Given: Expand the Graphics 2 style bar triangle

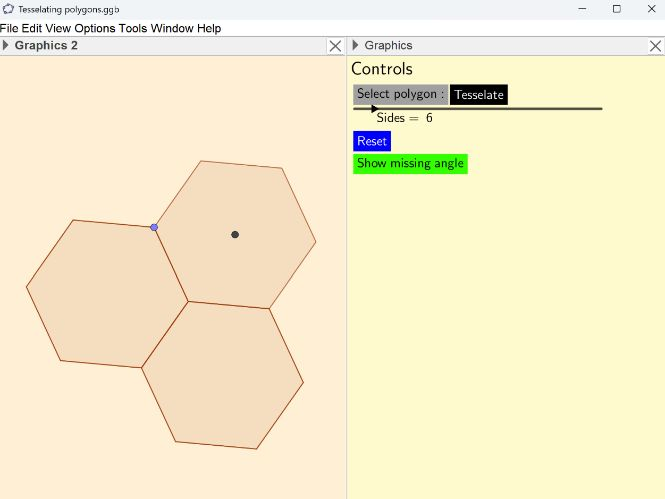Looking at the screenshot, I should [x=6, y=45].
